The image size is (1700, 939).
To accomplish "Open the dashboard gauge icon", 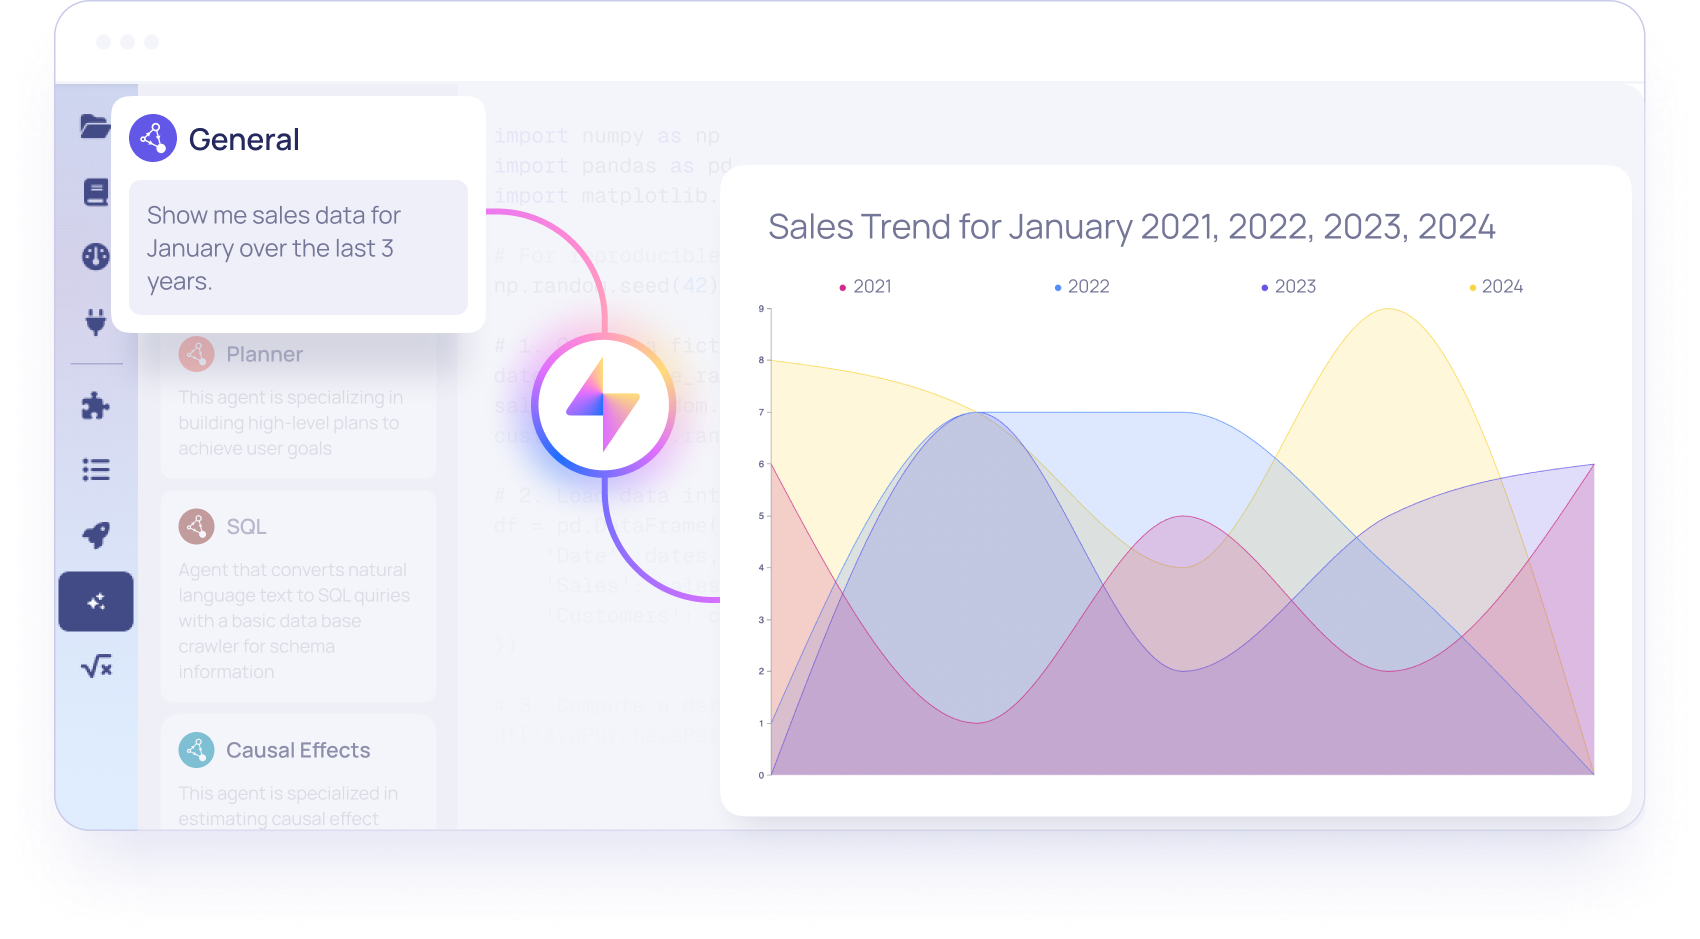I will pyautogui.click(x=96, y=257).
